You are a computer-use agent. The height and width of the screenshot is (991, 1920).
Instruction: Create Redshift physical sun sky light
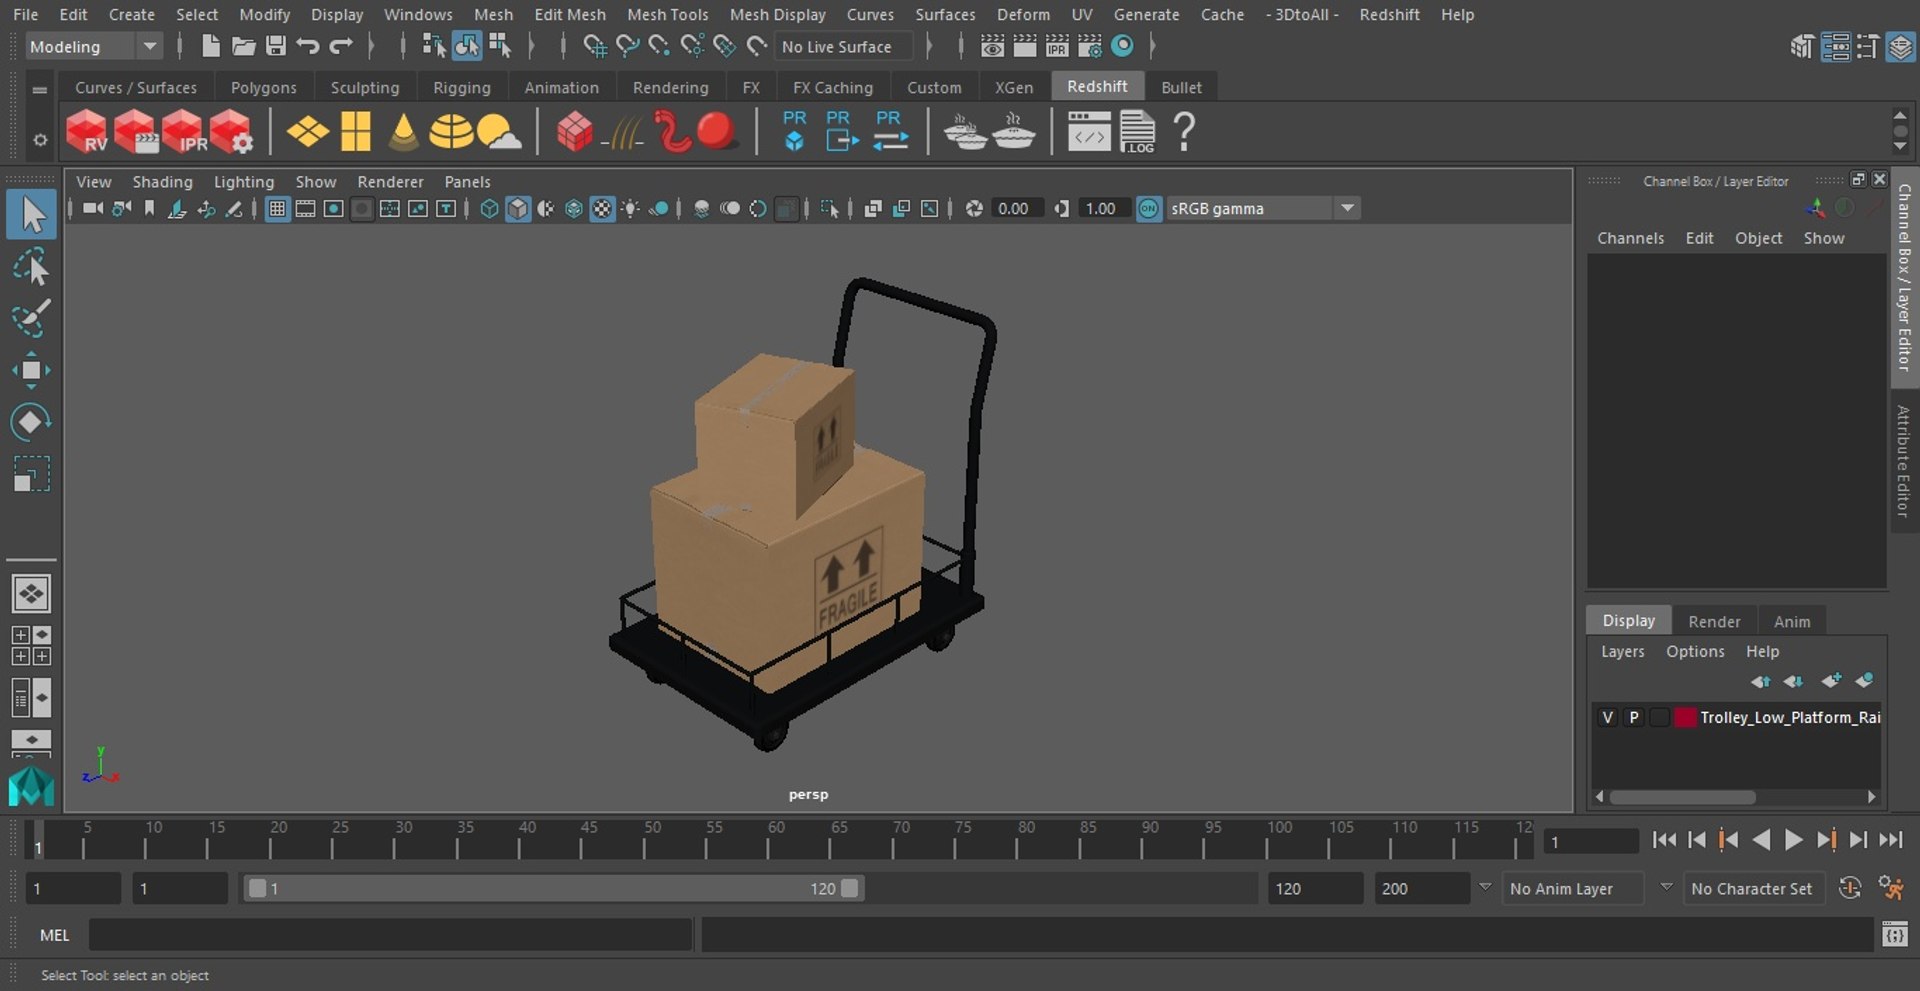pos(499,132)
